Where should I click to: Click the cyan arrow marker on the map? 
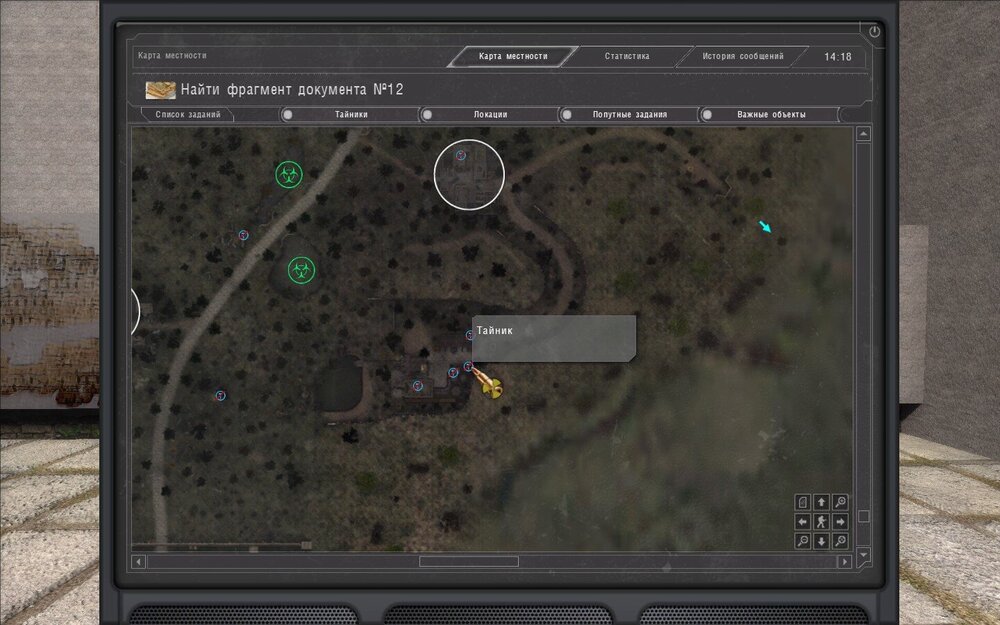tap(765, 226)
